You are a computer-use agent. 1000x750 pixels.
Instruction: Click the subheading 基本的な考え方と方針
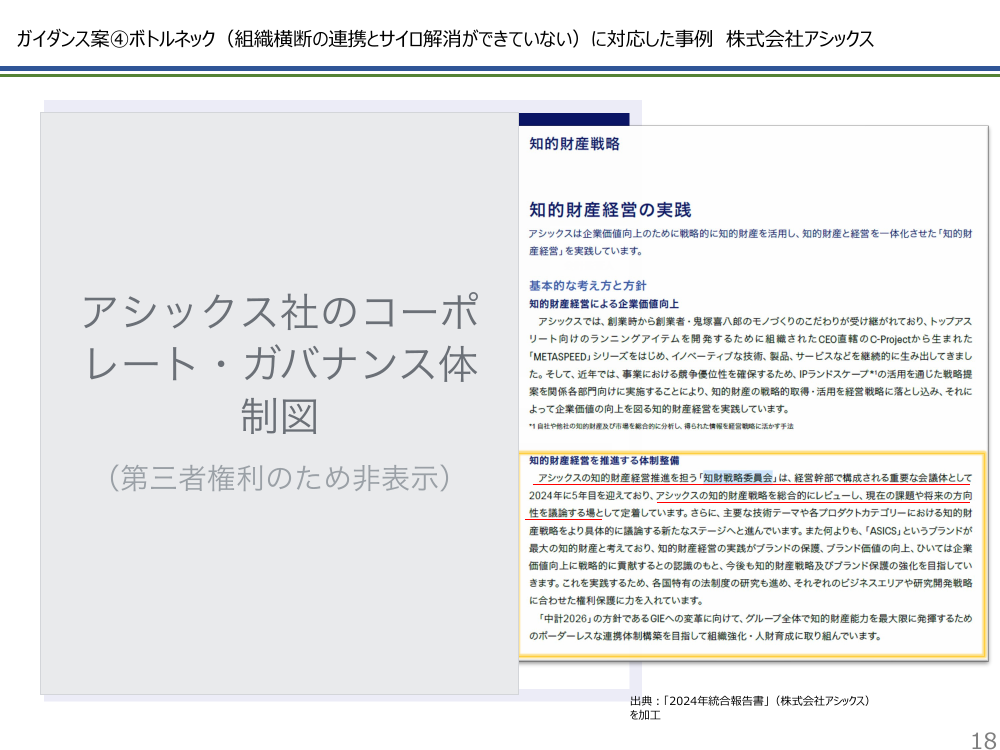tap(587, 285)
